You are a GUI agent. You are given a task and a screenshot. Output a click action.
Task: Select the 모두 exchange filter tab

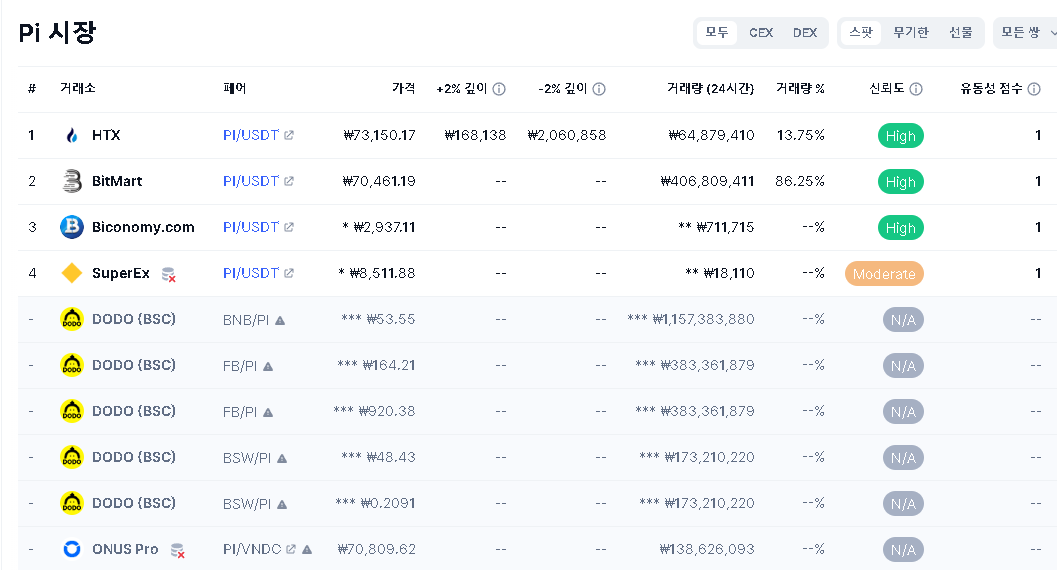(717, 32)
